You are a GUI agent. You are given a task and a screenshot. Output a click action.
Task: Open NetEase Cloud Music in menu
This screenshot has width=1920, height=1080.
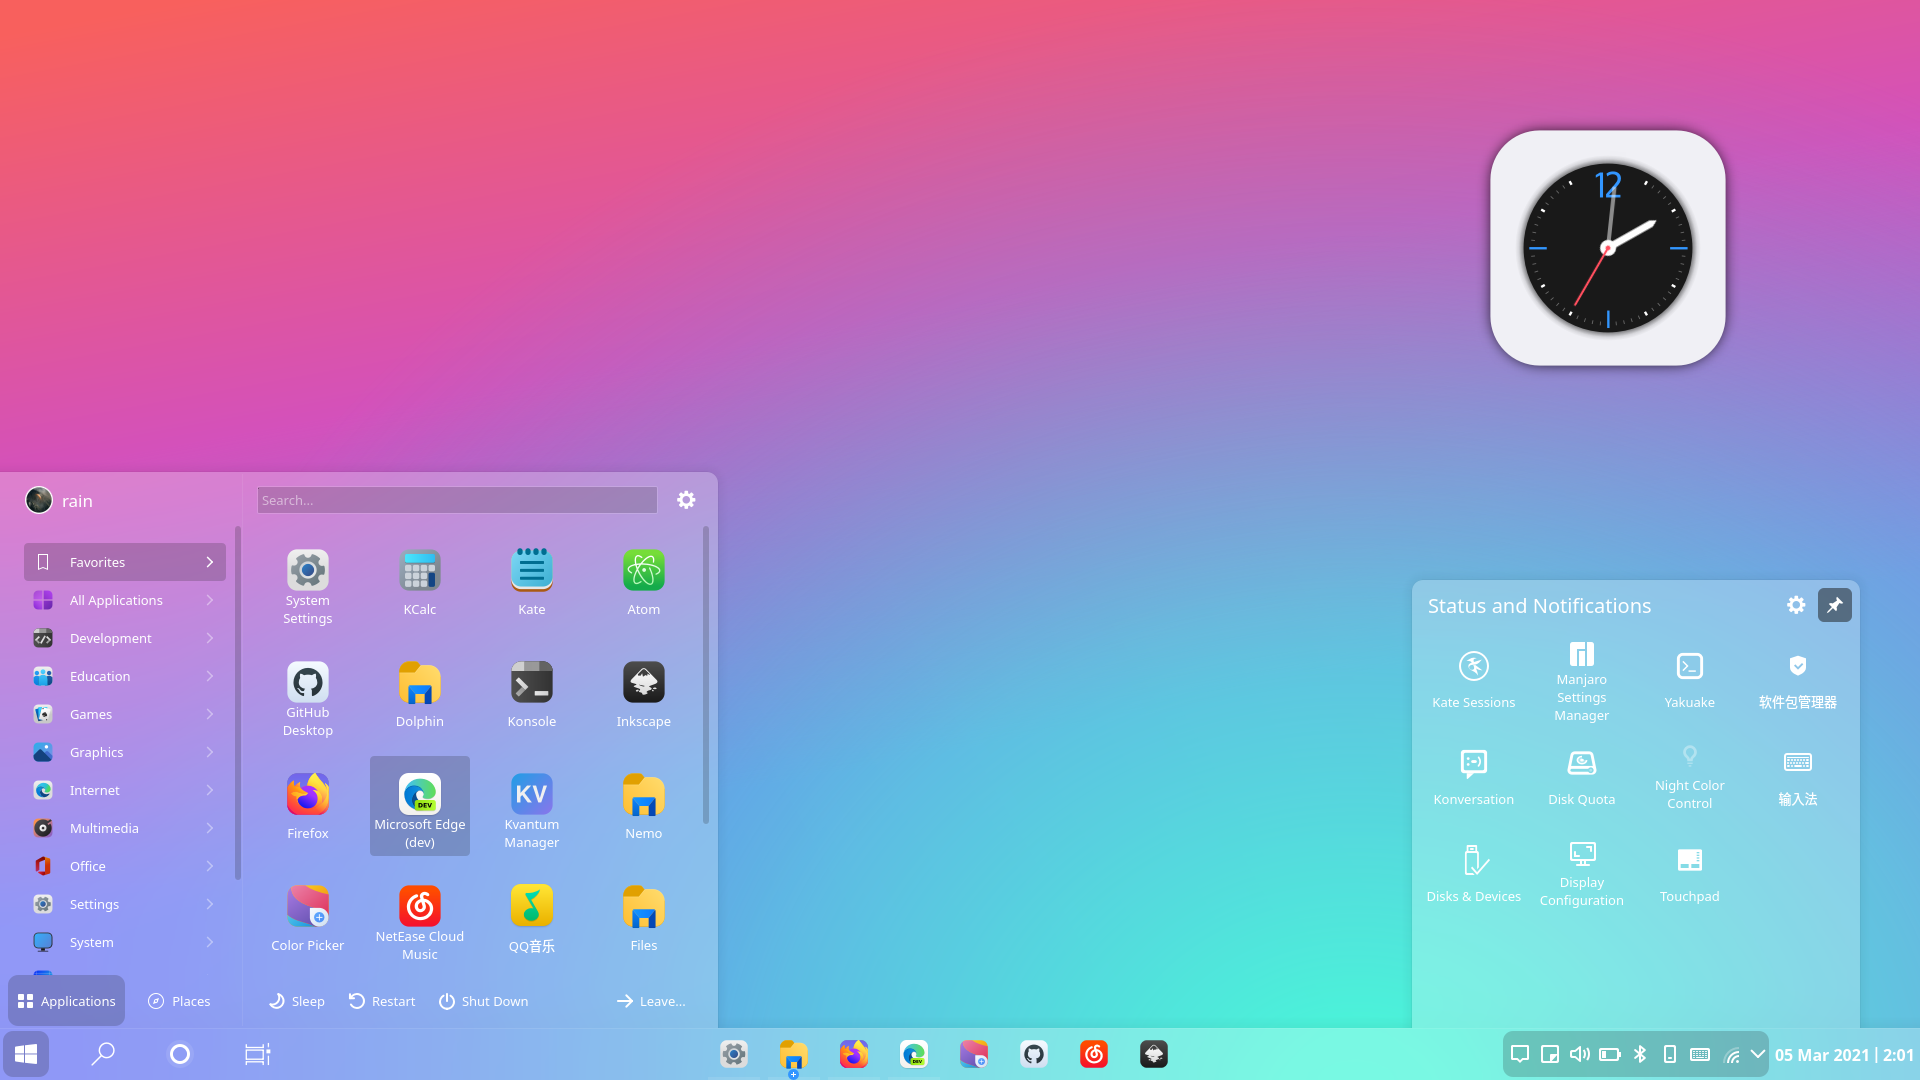tap(419, 923)
